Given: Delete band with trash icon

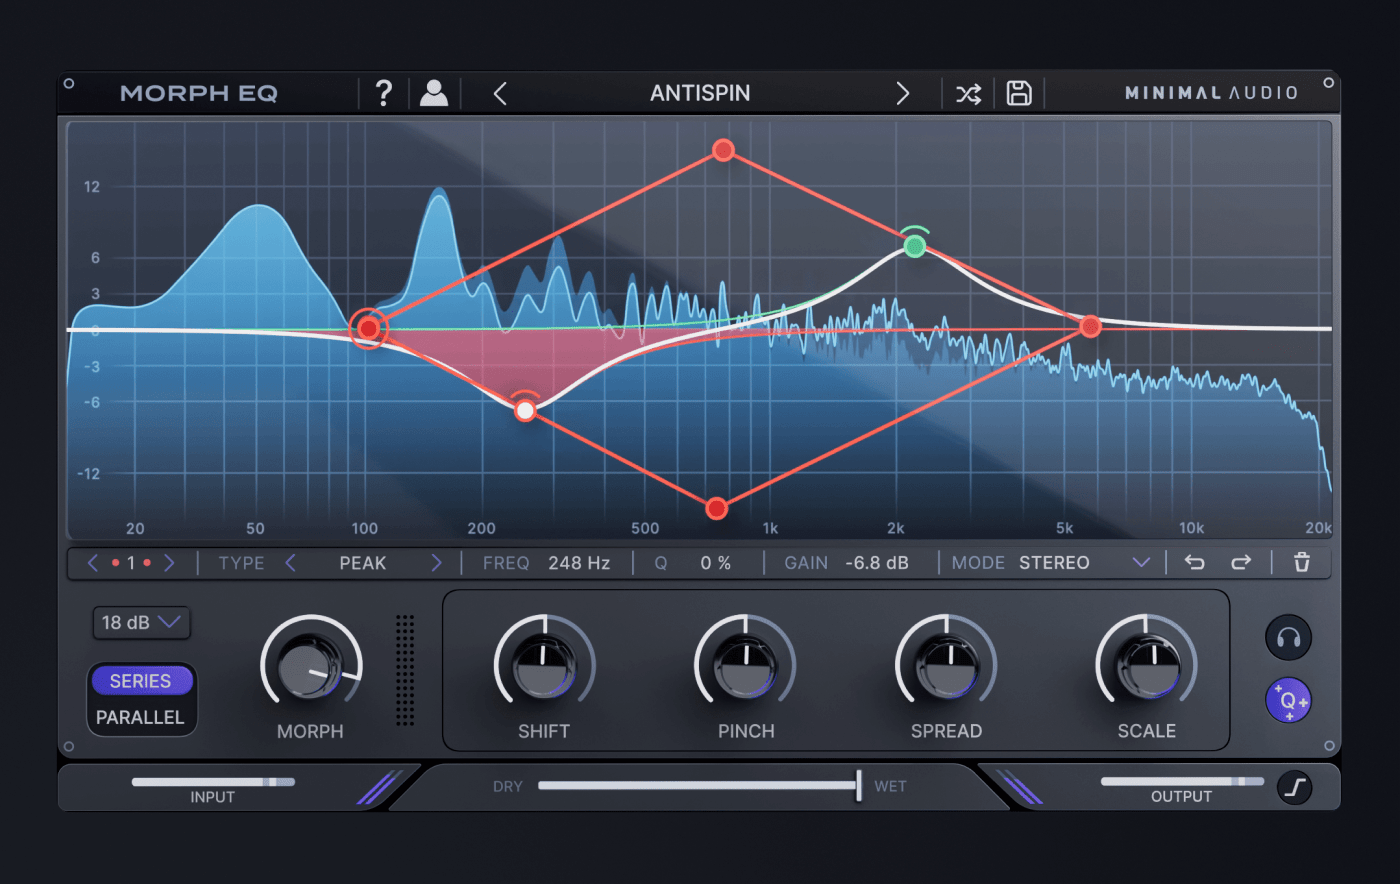Looking at the screenshot, I should pyautogui.click(x=1302, y=562).
